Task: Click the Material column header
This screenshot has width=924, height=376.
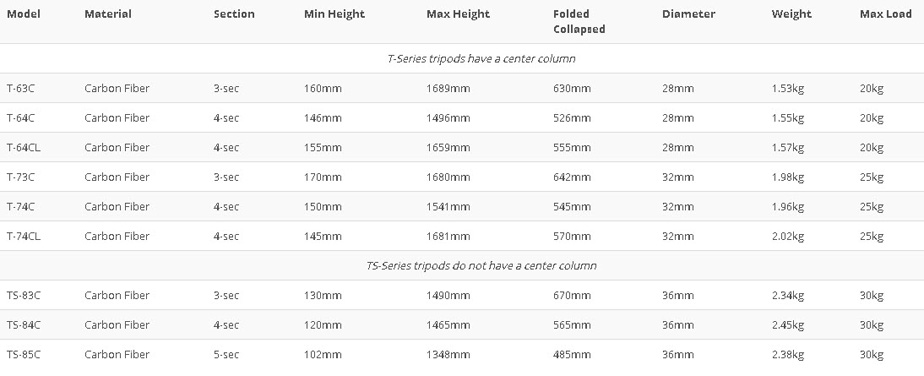Action: point(108,14)
